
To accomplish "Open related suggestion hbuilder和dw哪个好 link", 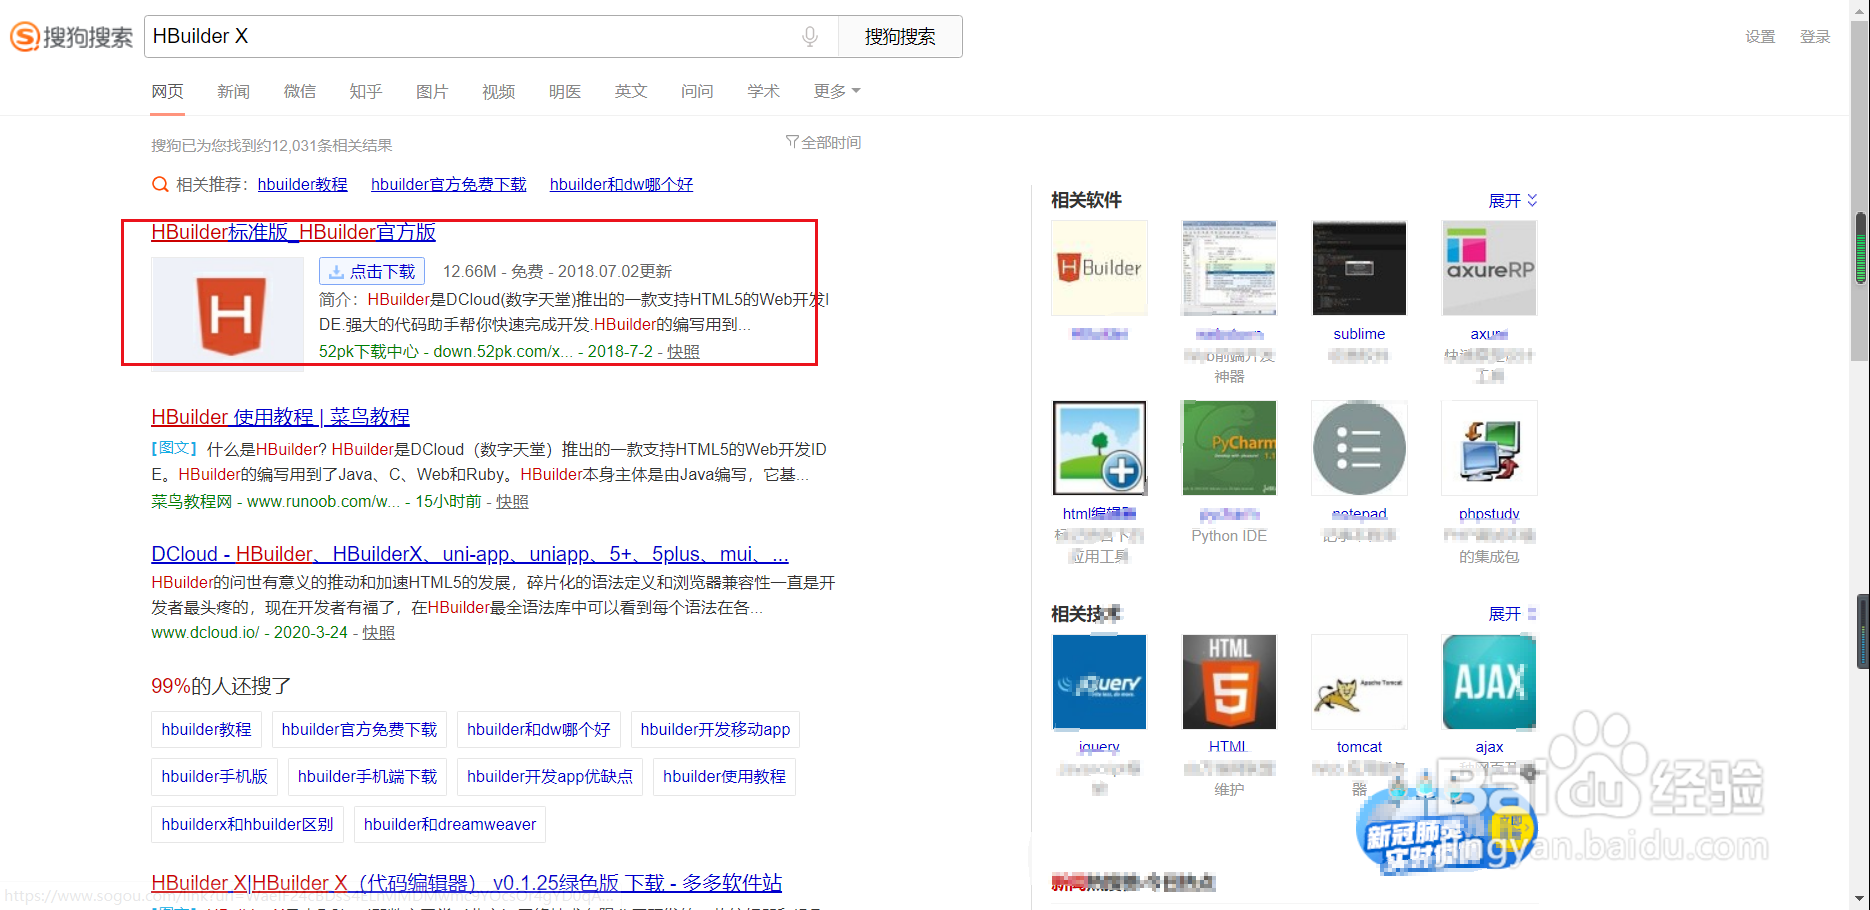I will pos(621,185).
